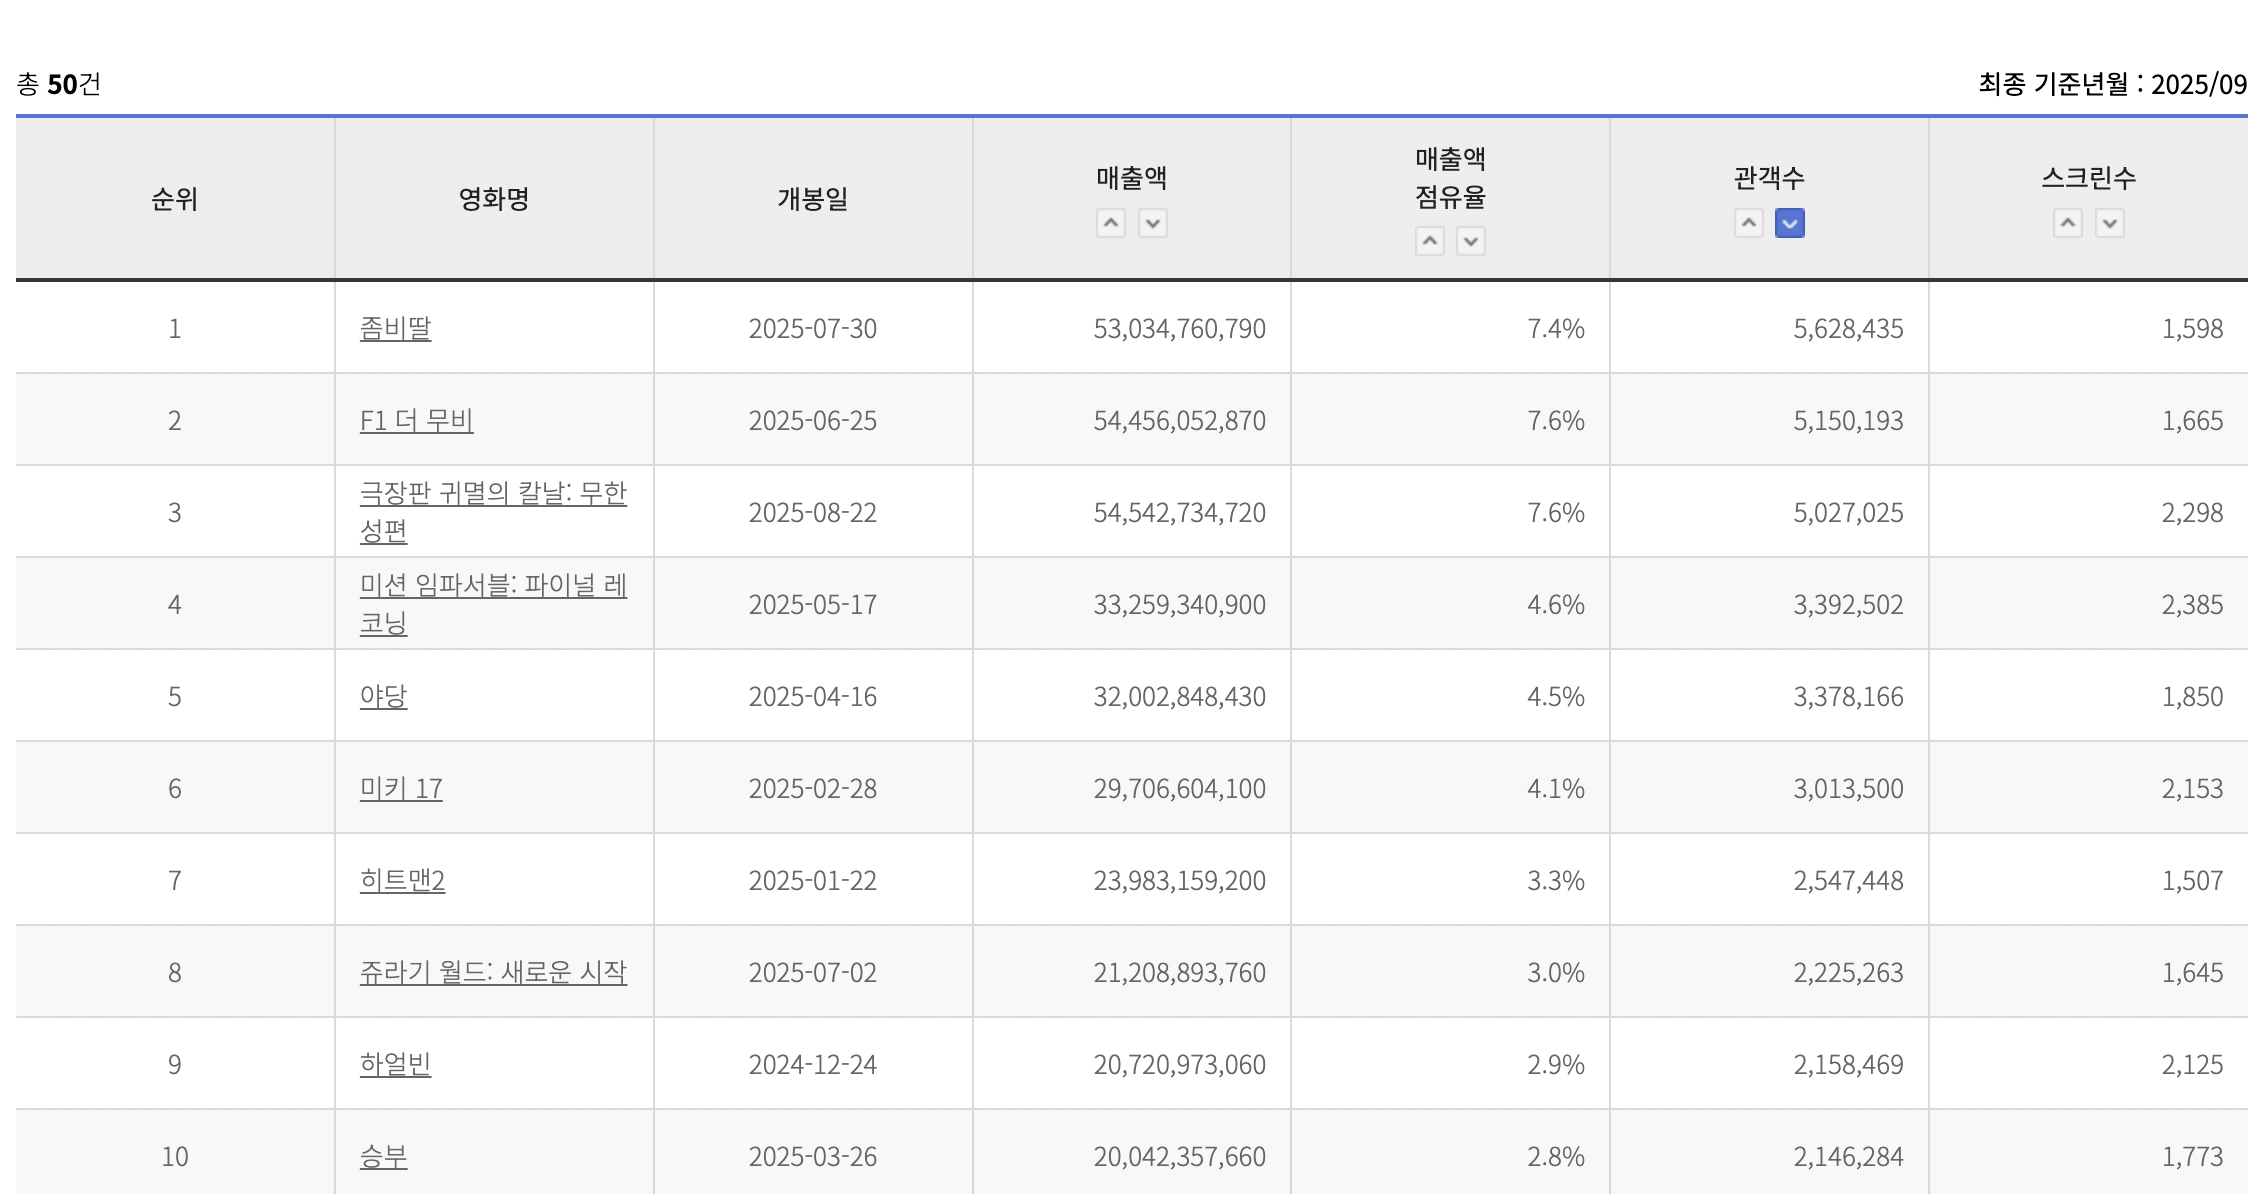The width and height of the screenshot is (2264, 1194).
Task: Click the 개봉일 column header
Action: [x=812, y=199]
